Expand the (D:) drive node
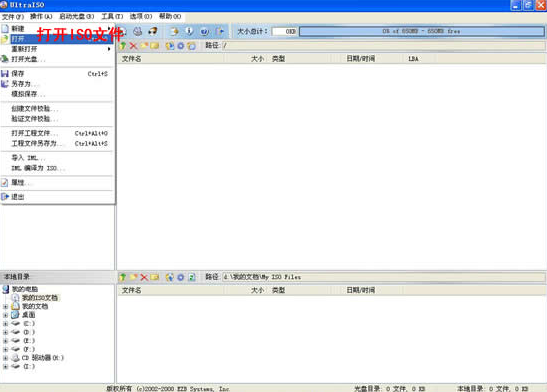This screenshot has width=547, height=392. tap(5, 332)
